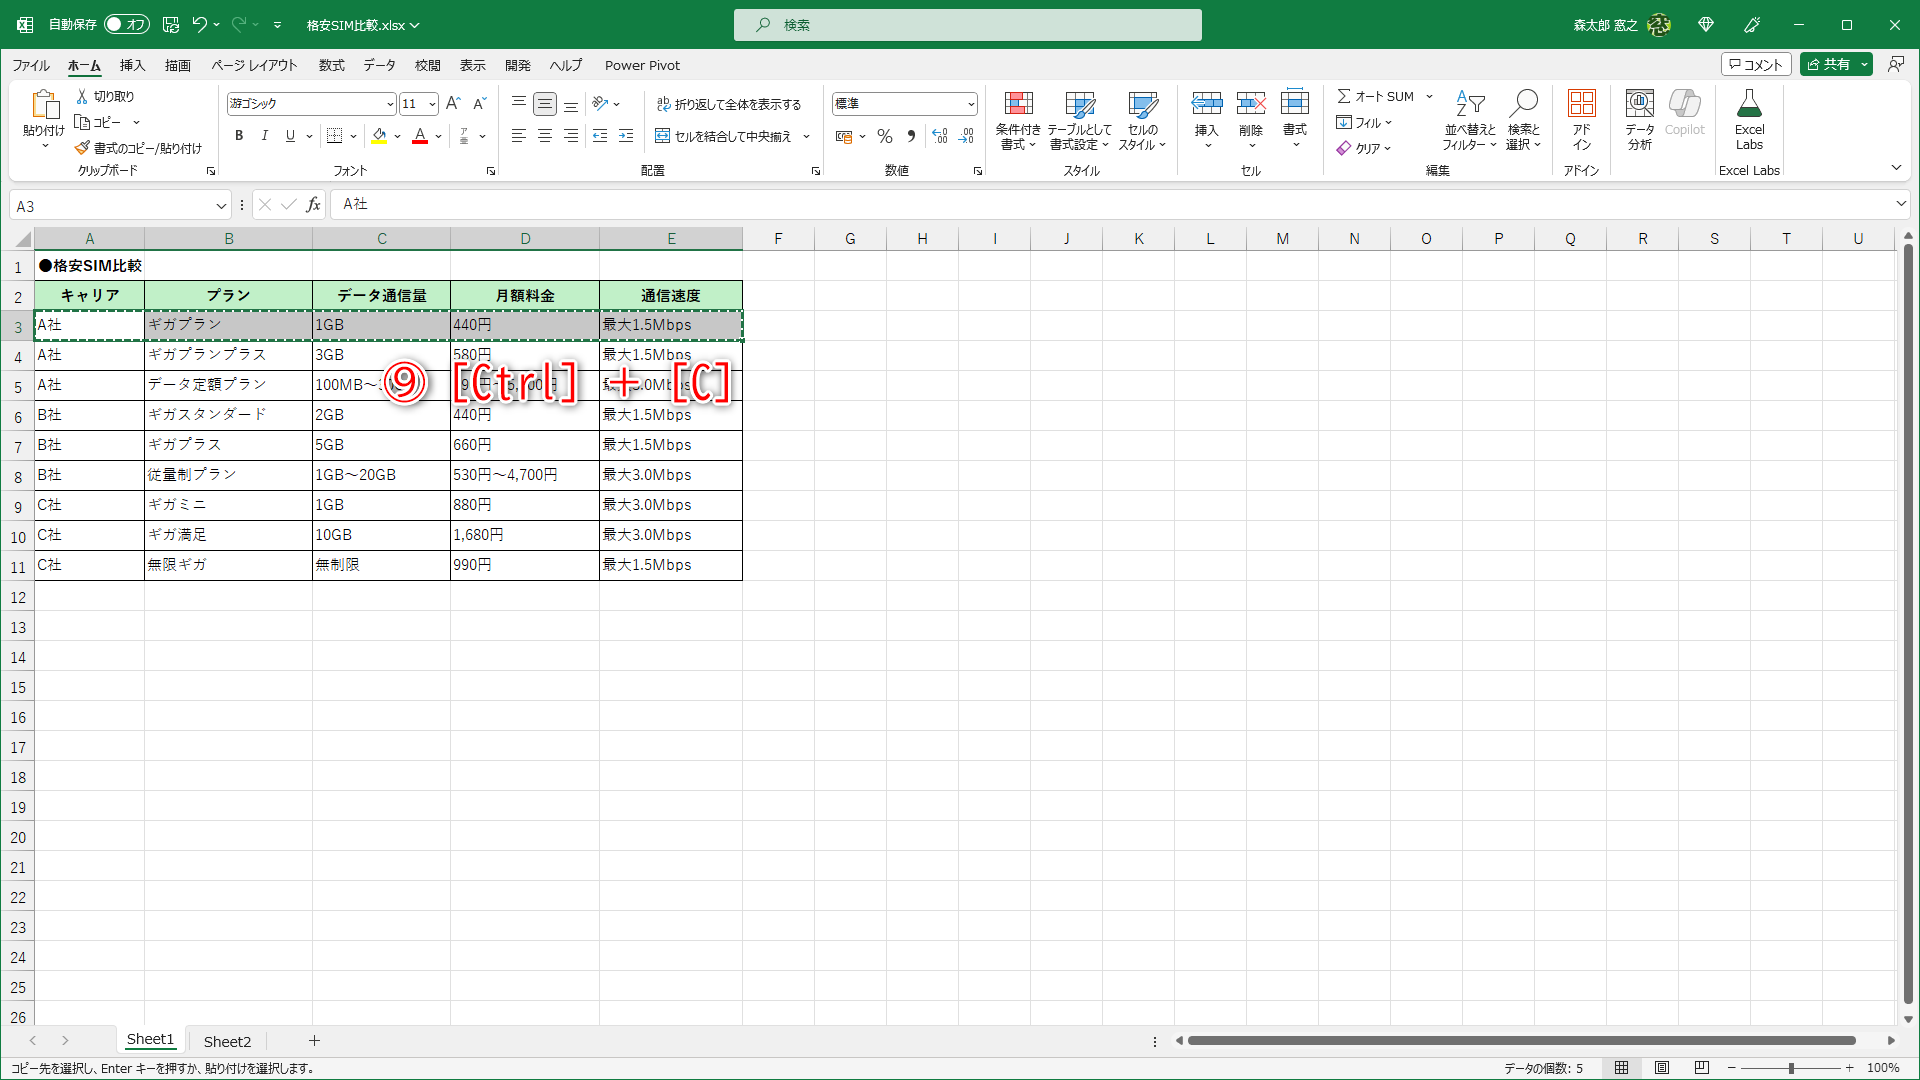Switch to the Sheet2 tab

pos(227,1041)
